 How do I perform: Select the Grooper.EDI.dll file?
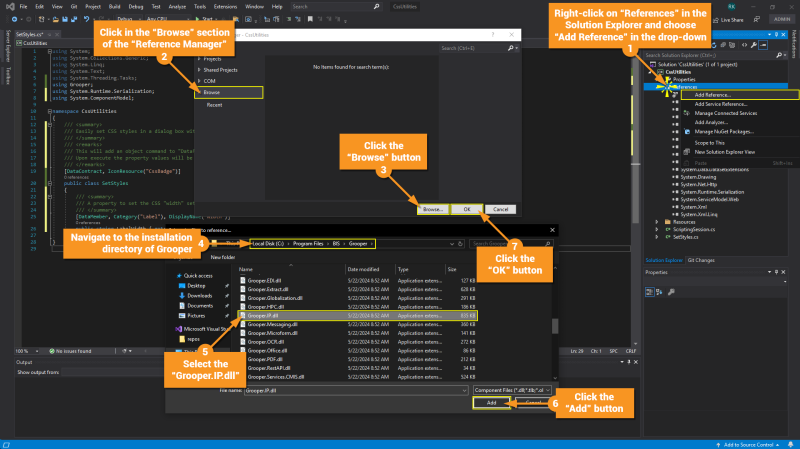[264, 281]
